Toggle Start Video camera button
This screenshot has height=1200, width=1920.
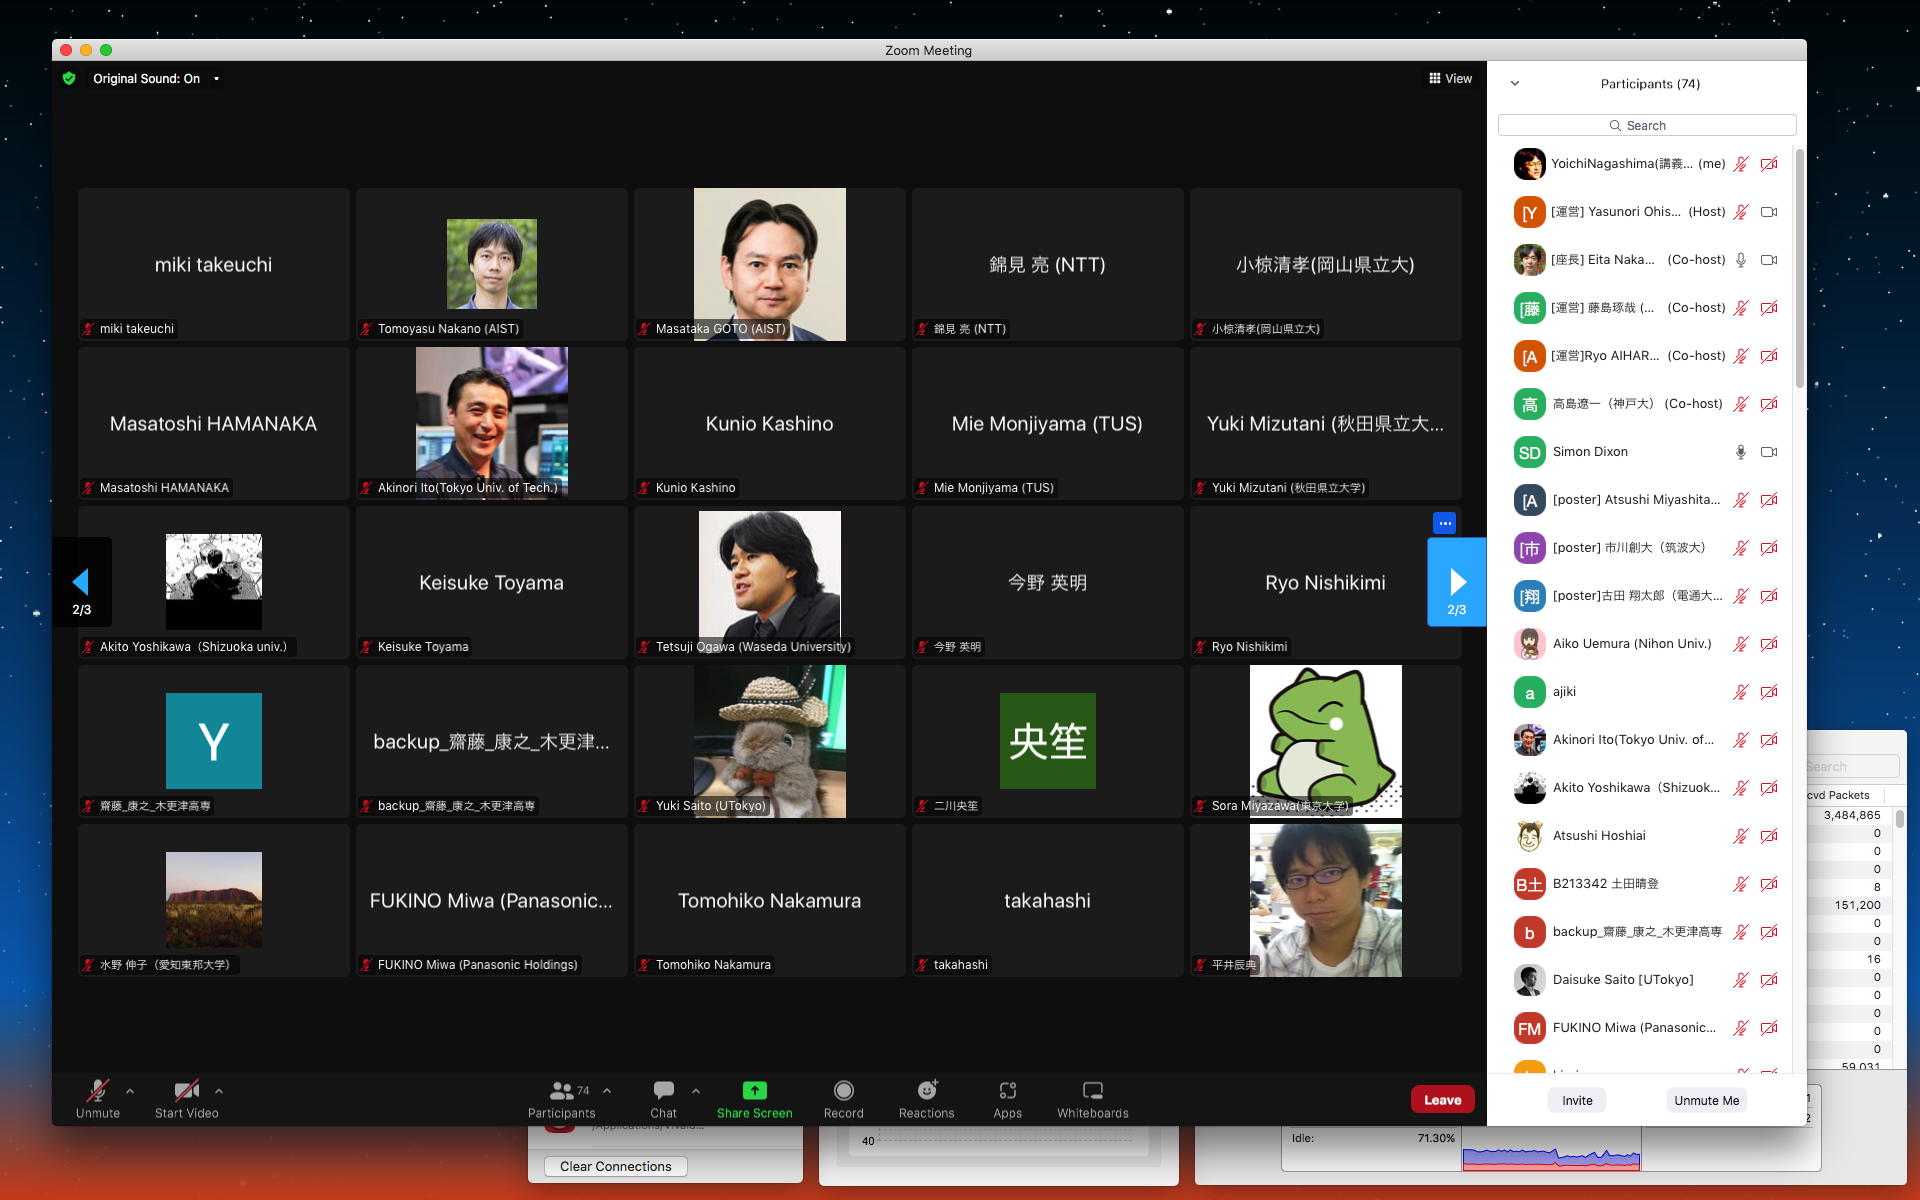pyautogui.click(x=186, y=1091)
